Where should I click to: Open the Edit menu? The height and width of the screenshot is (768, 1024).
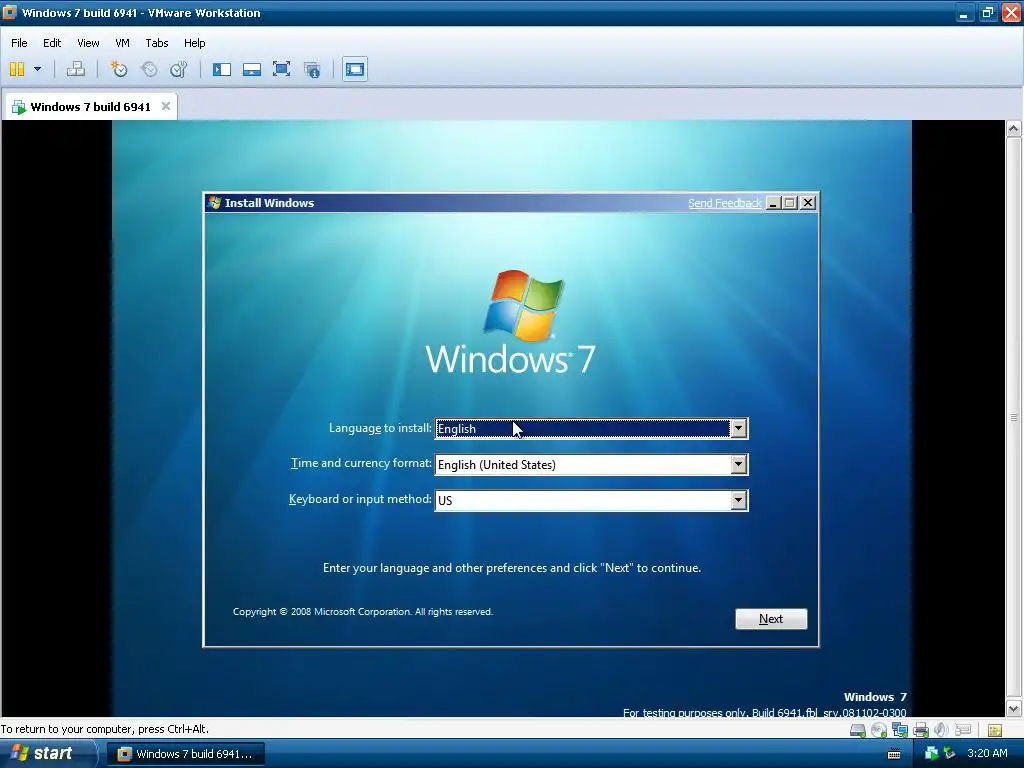(52, 43)
